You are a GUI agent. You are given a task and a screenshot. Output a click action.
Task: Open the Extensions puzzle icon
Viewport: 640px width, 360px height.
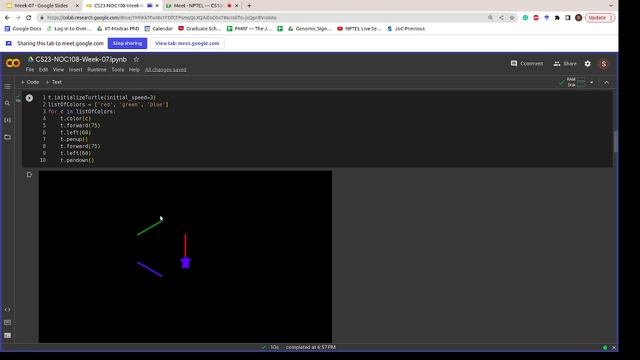[557, 18]
